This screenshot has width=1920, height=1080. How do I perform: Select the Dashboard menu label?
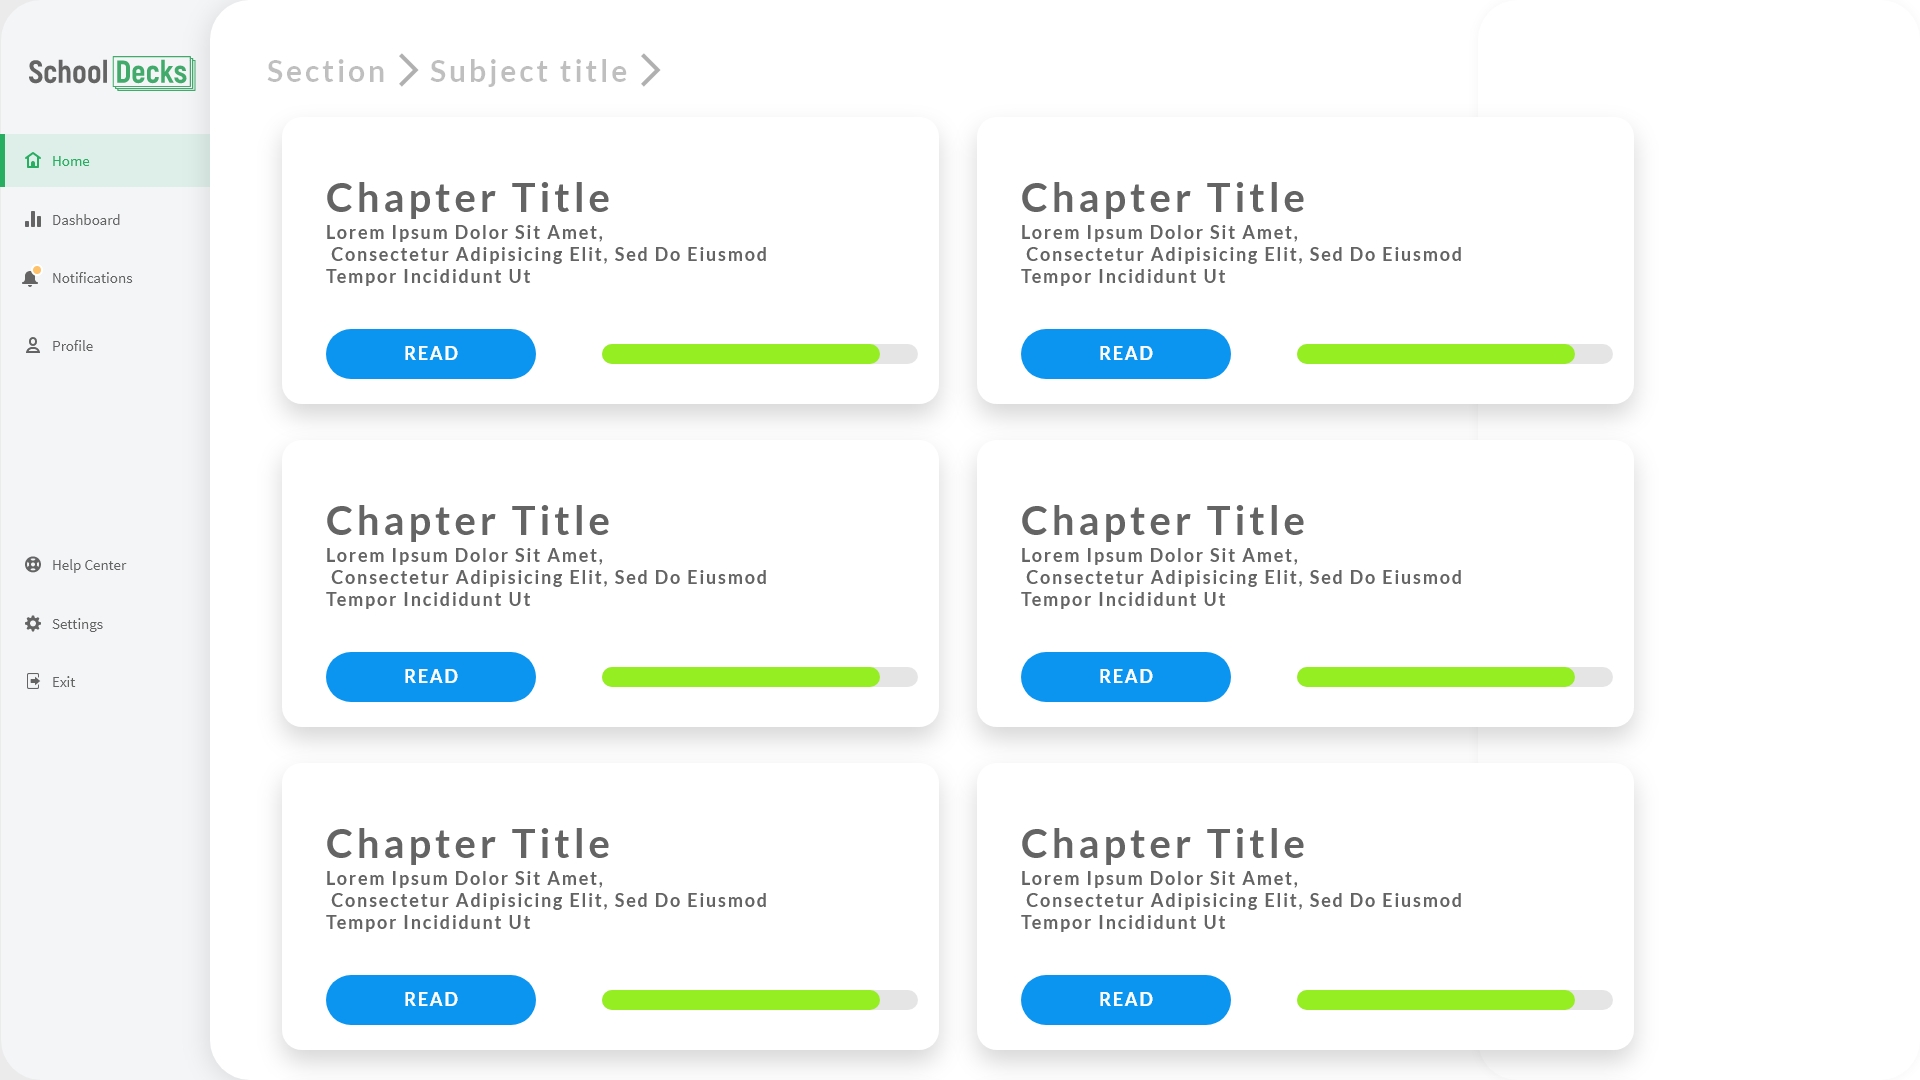point(86,220)
